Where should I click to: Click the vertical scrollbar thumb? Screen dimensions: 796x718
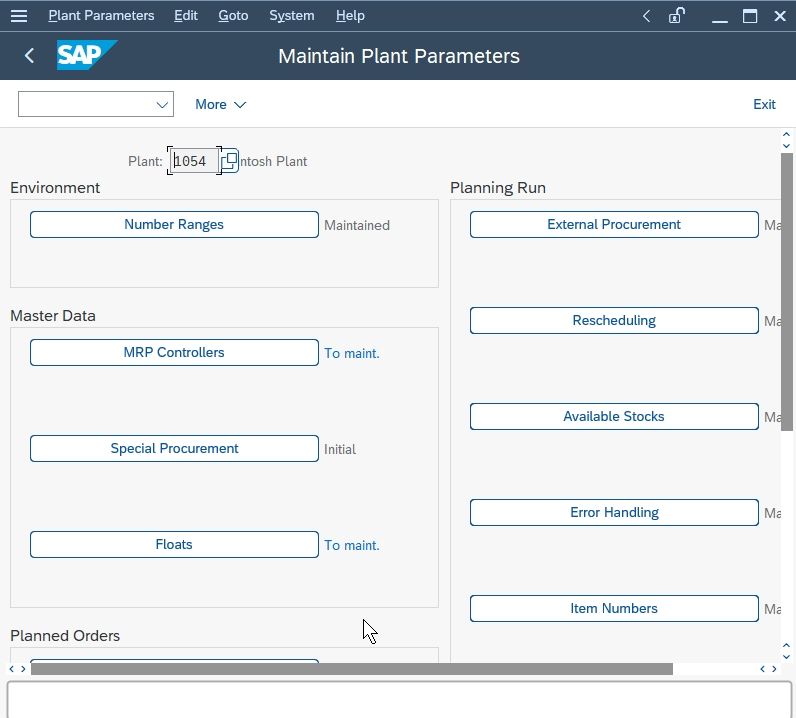pyautogui.click(x=786, y=292)
